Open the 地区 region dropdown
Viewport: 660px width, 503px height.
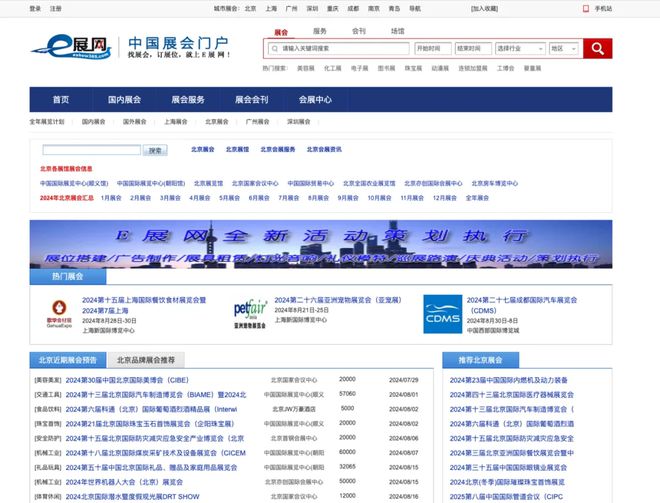coord(564,49)
